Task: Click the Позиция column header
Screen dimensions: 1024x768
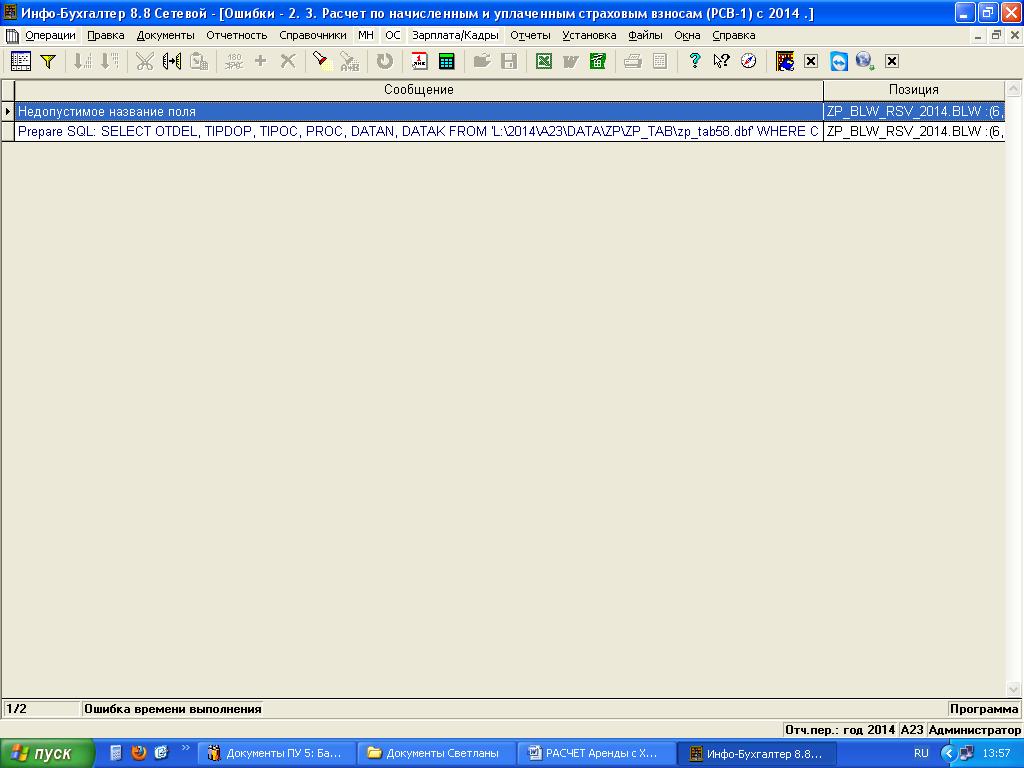Action: [914, 90]
